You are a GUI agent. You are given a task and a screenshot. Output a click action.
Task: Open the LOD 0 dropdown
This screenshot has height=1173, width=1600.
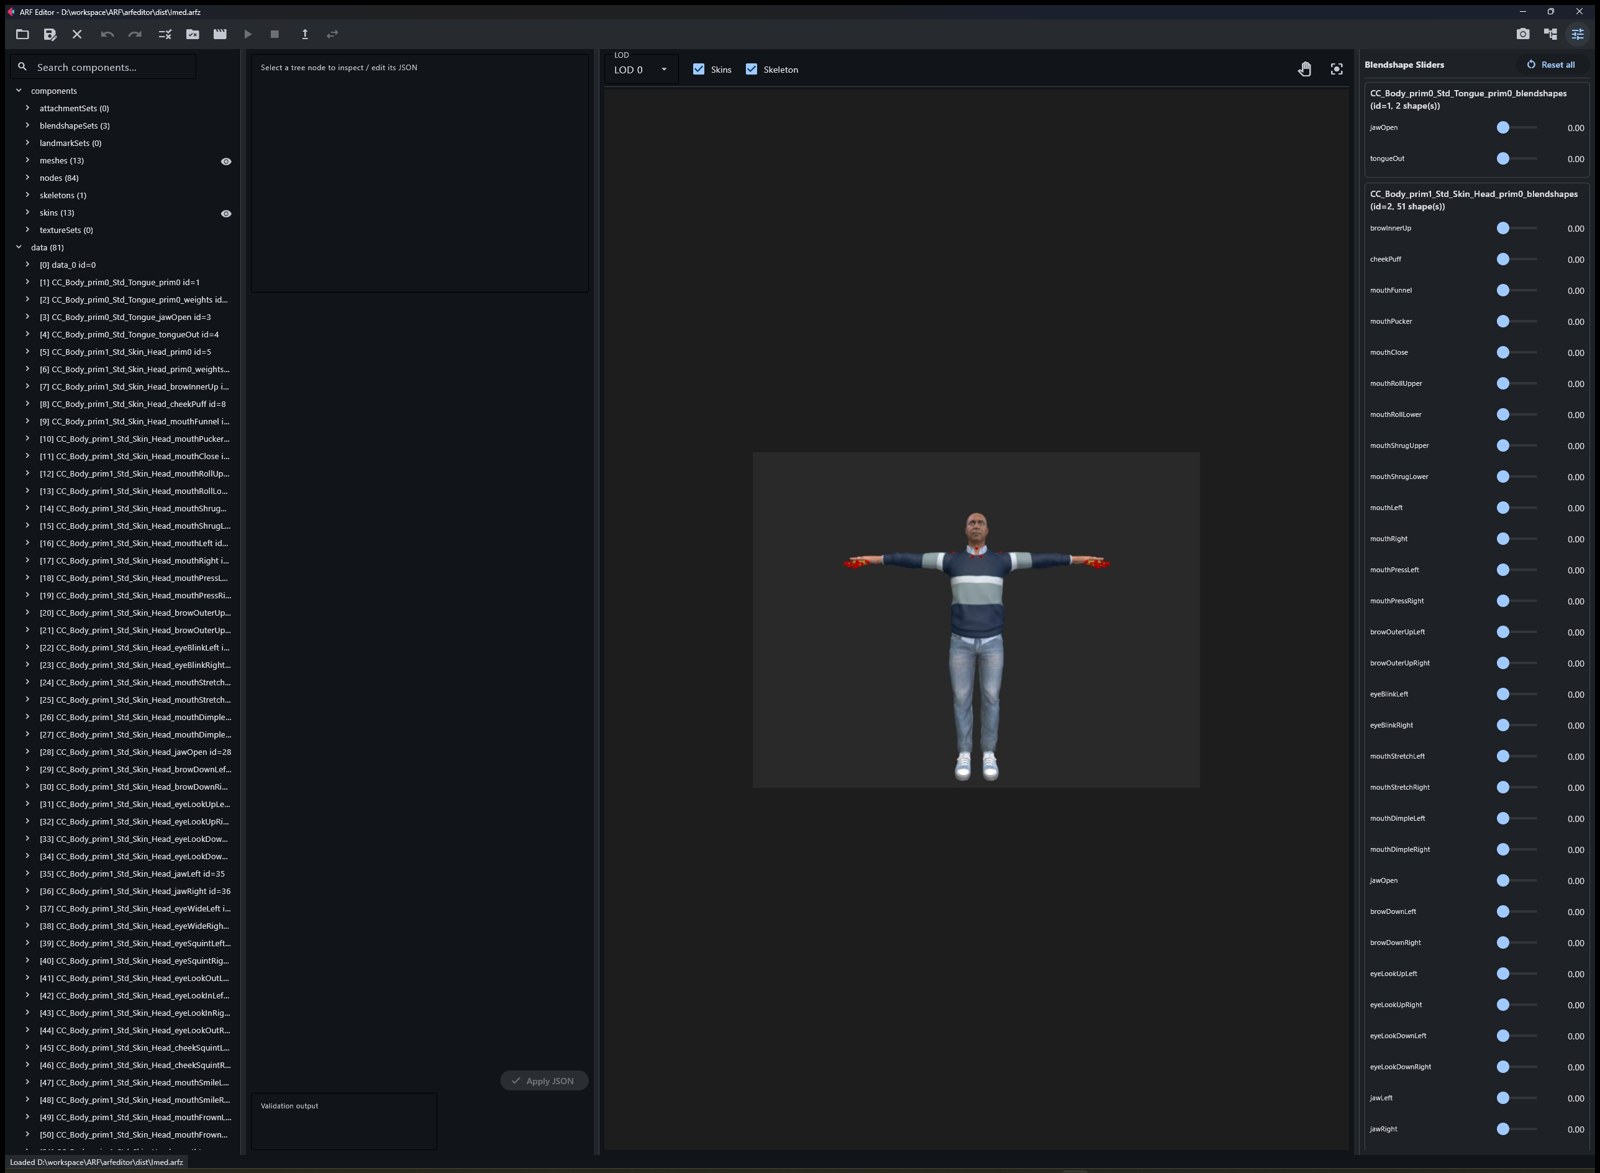(x=641, y=69)
